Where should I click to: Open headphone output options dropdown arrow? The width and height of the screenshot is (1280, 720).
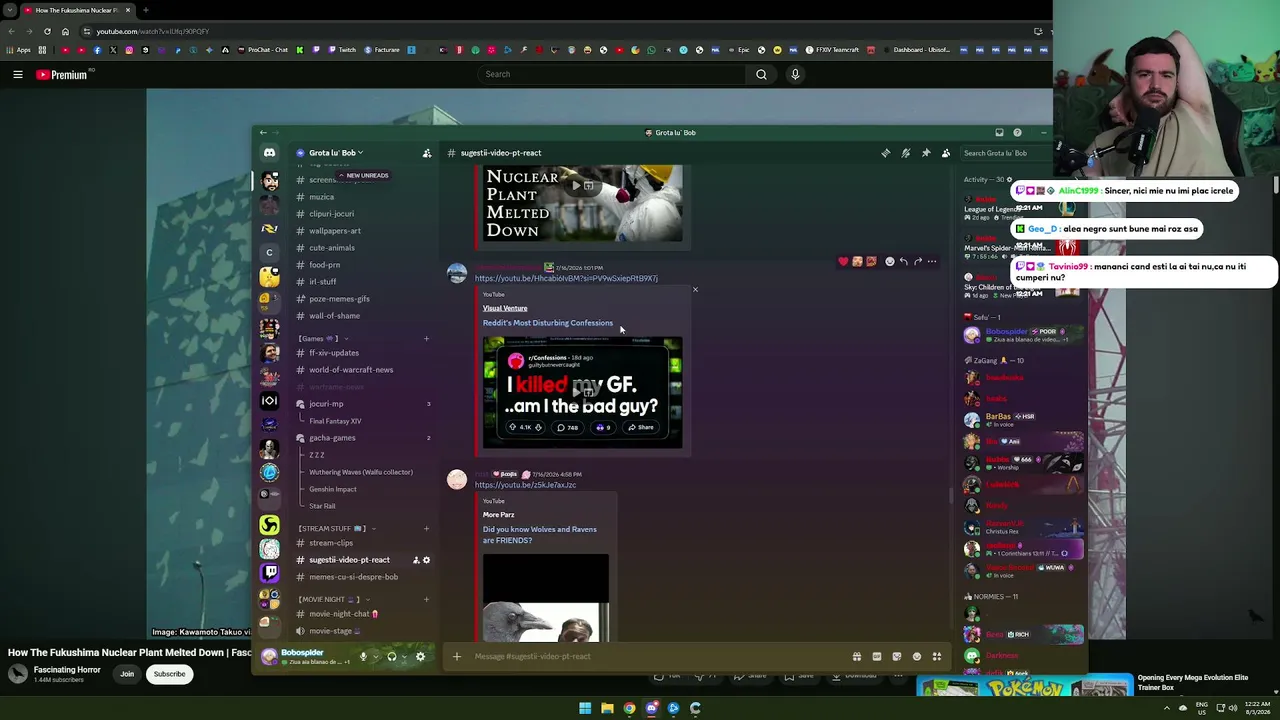pyautogui.click(x=404, y=657)
